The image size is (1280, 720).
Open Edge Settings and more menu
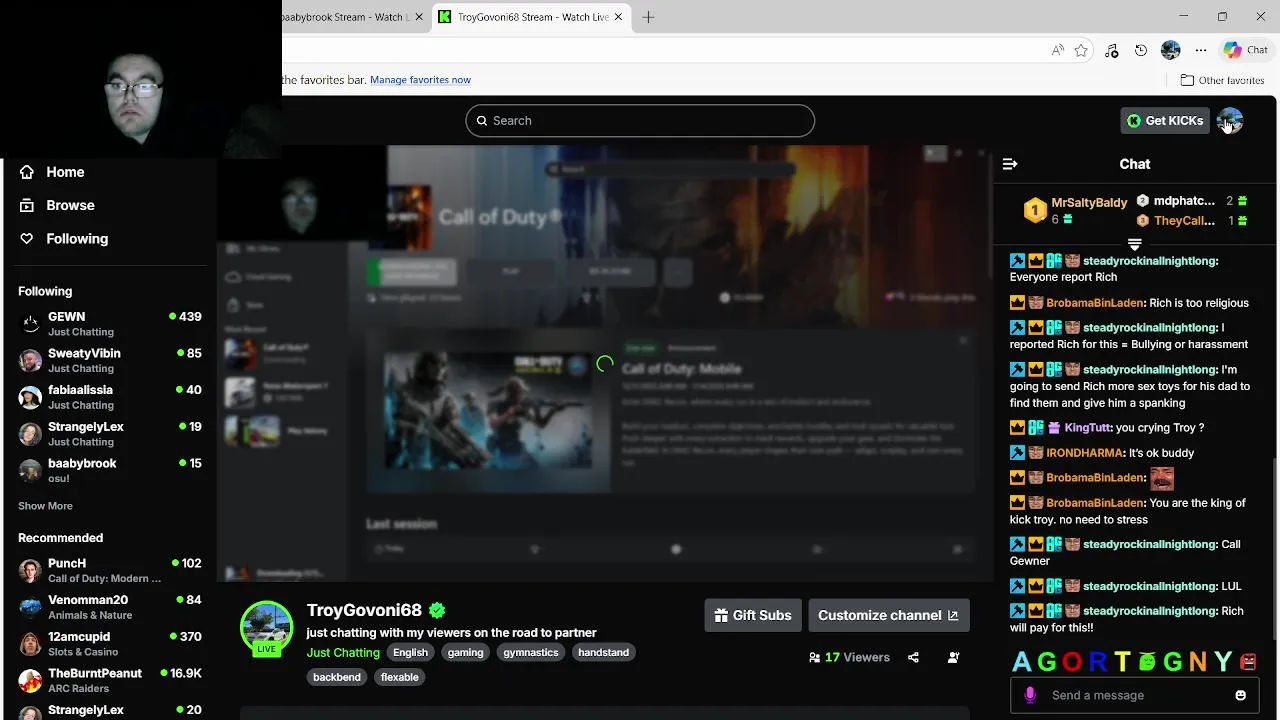1201,50
